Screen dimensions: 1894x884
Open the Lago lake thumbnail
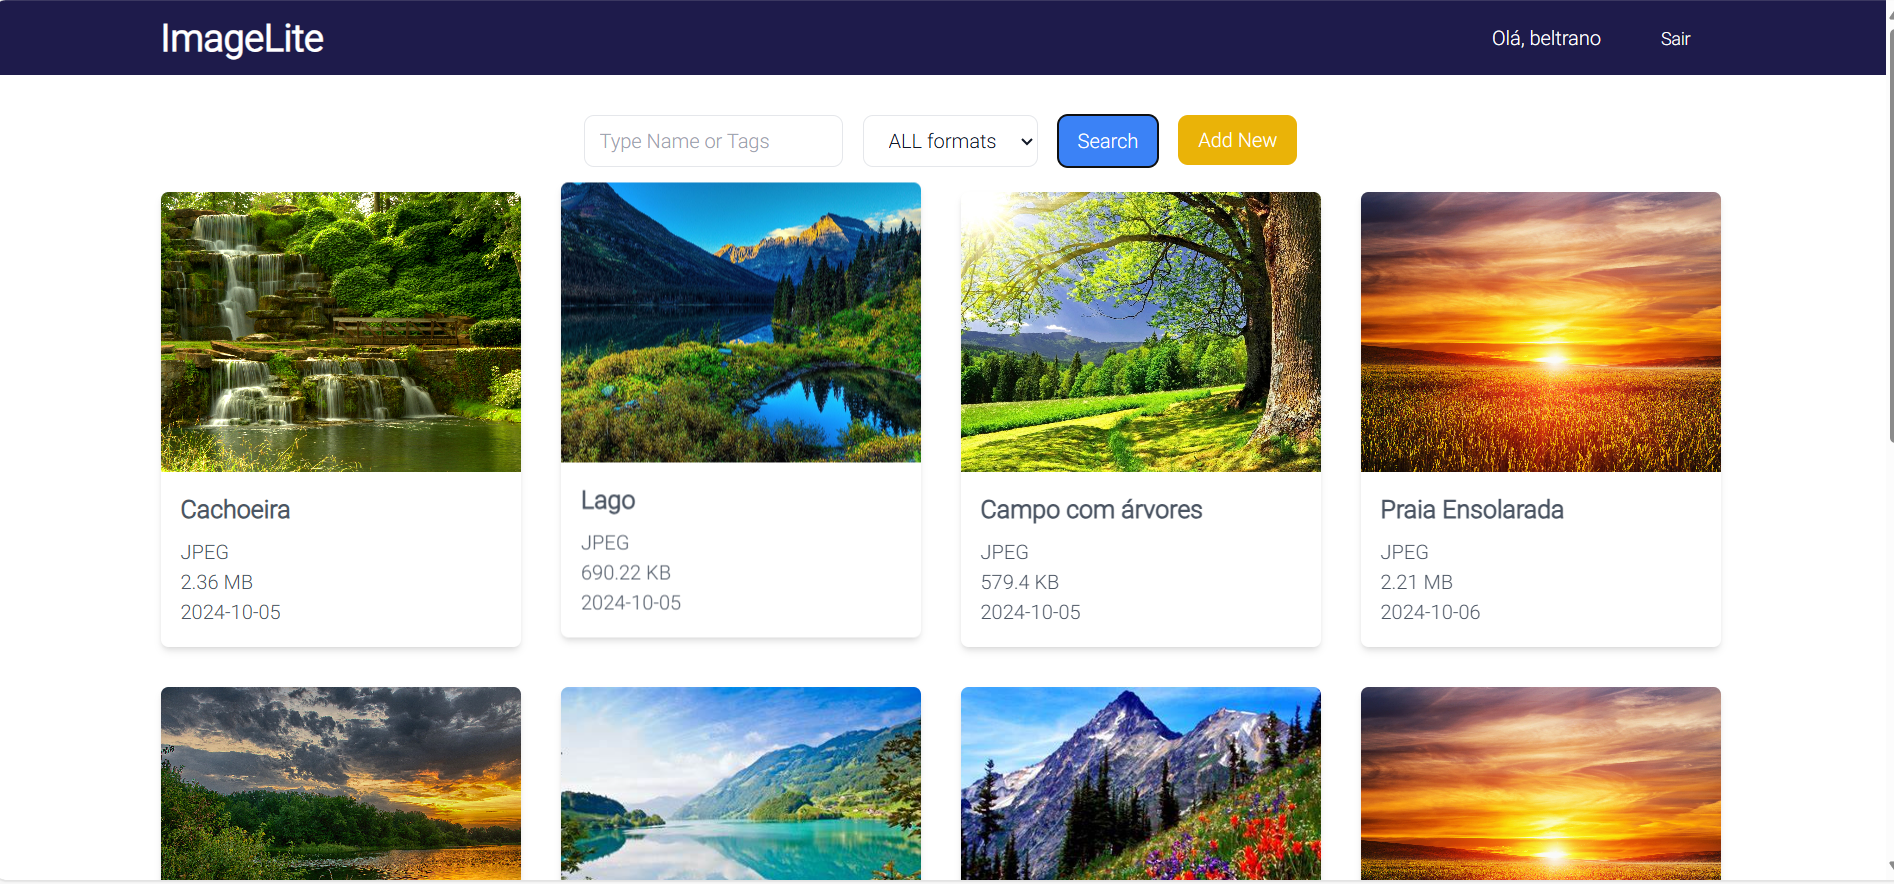point(741,322)
